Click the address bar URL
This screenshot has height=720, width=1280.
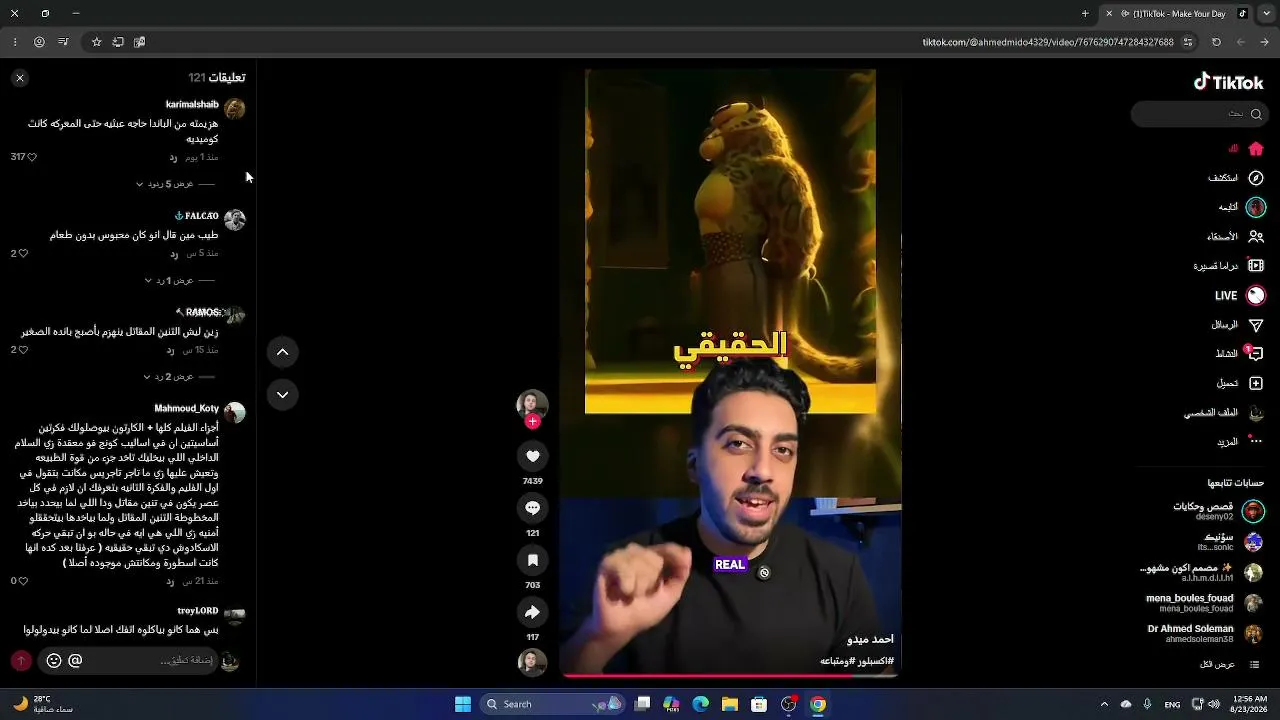(1048, 42)
